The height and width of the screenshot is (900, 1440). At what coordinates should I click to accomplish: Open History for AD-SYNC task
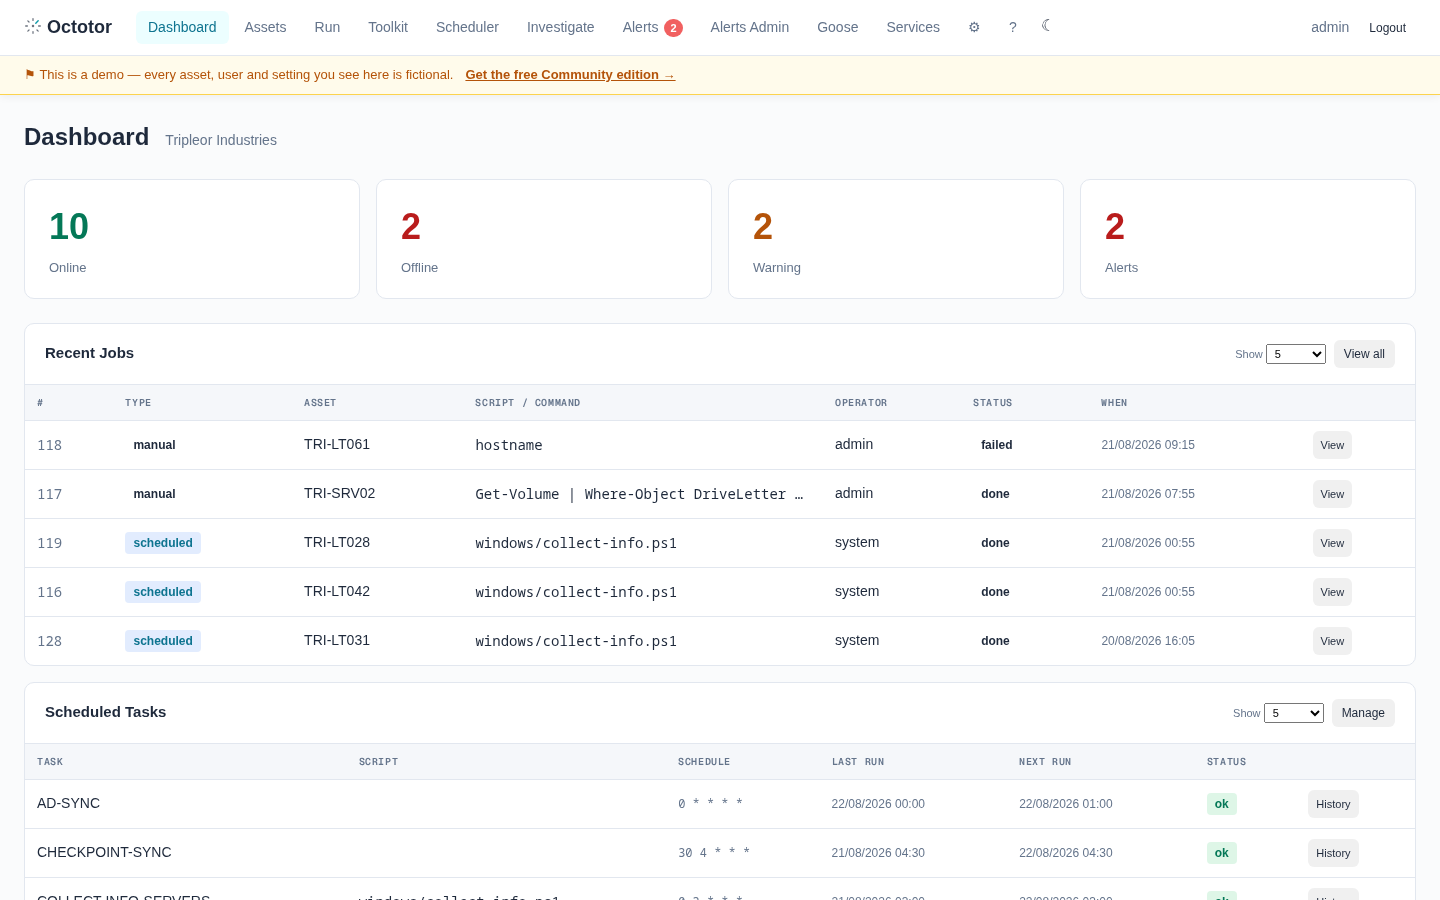[1333, 804]
